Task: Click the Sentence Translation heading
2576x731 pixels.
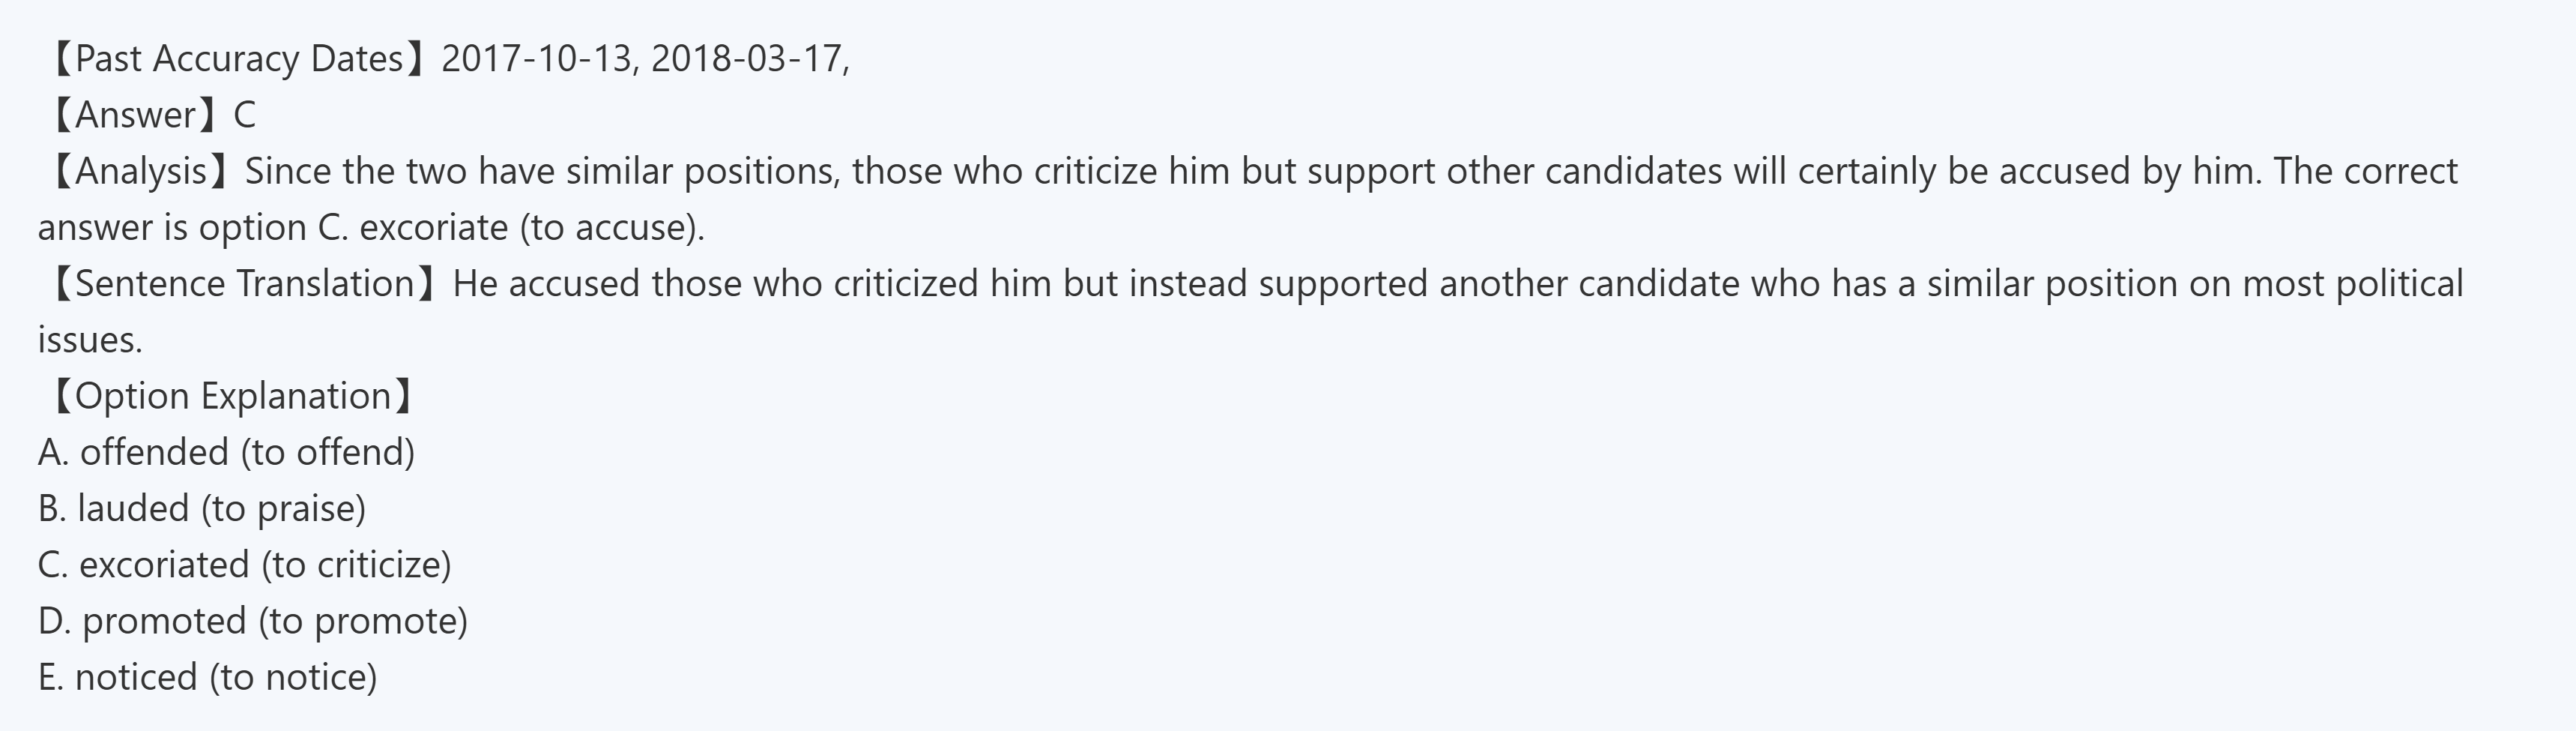Action: tap(244, 284)
